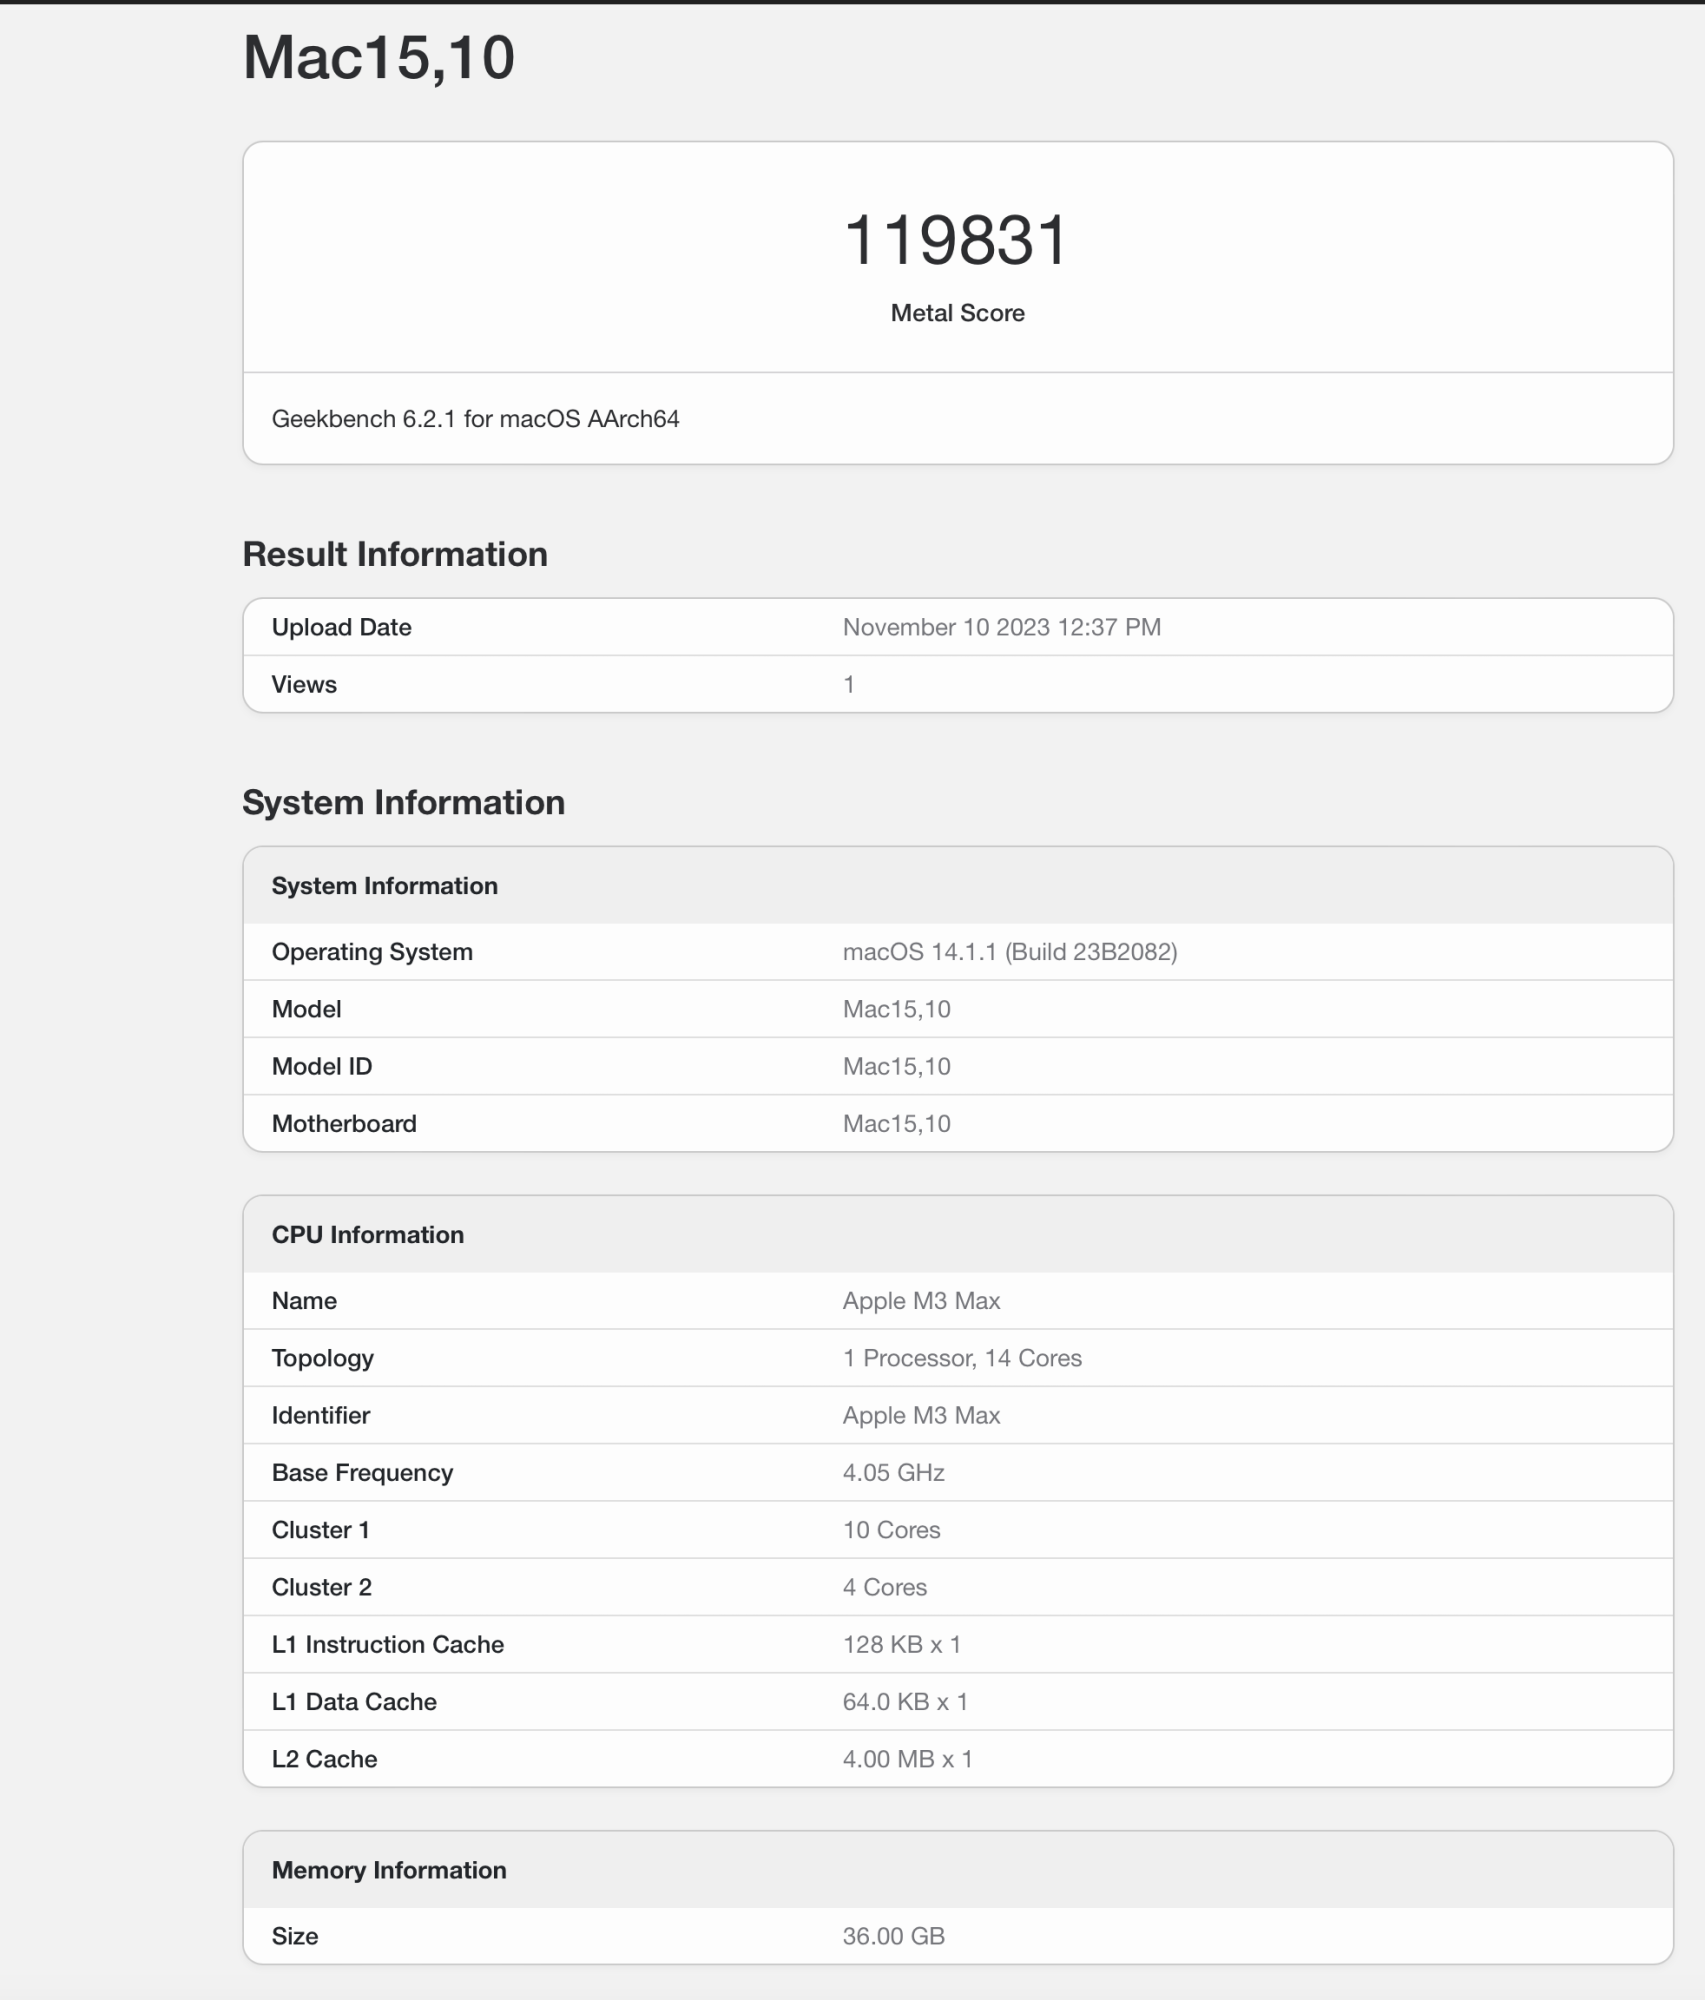Select the 64.0 KB x 1 value
This screenshot has width=1705, height=2000.
tap(905, 1701)
